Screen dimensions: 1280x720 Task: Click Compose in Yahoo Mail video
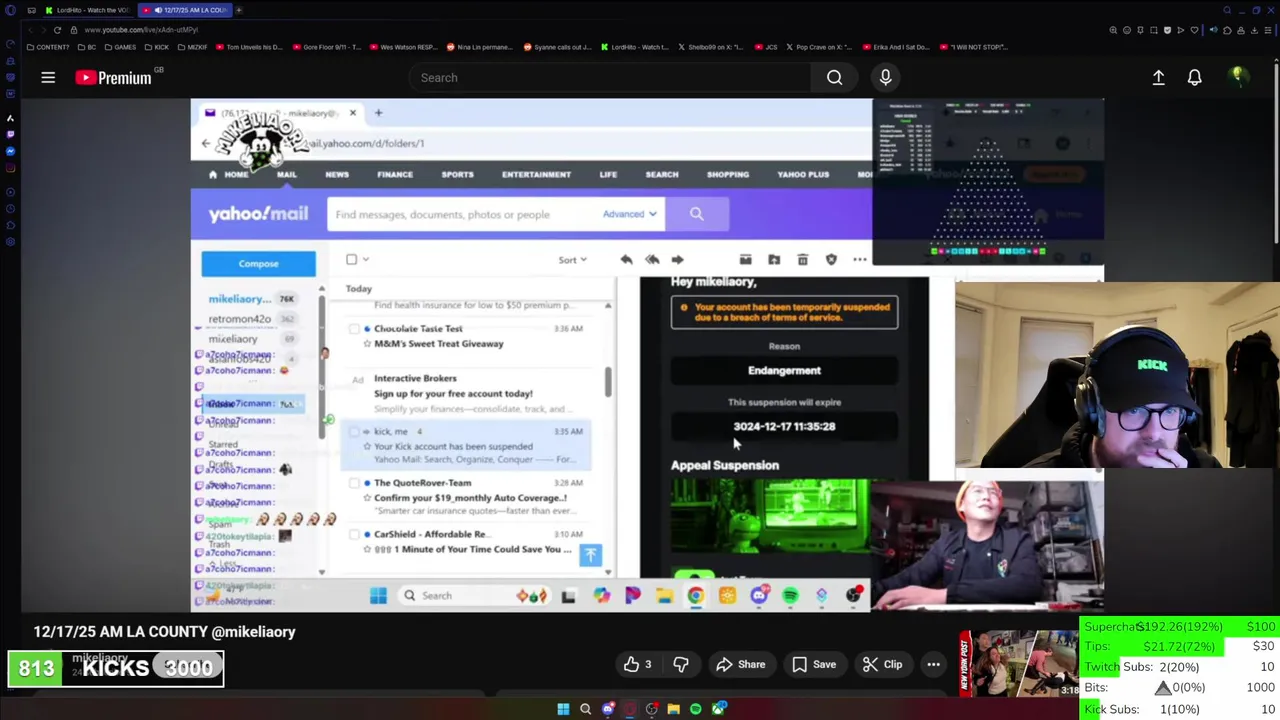click(258, 264)
